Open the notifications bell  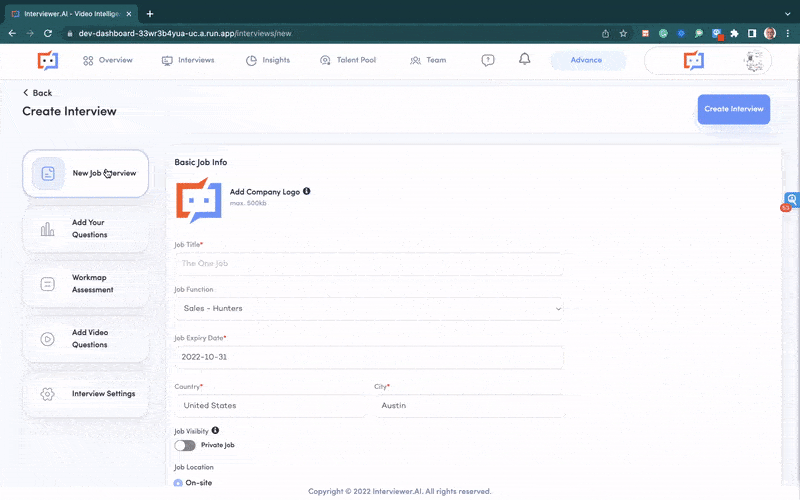coord(524,59)
